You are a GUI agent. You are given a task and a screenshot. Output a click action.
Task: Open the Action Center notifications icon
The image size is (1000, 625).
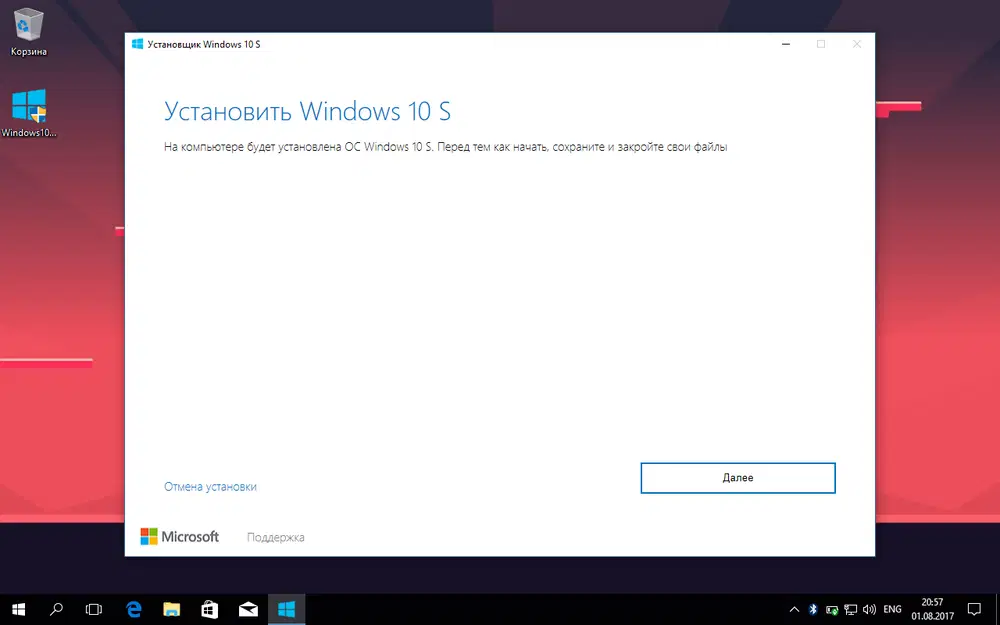(x=974, y=610)
